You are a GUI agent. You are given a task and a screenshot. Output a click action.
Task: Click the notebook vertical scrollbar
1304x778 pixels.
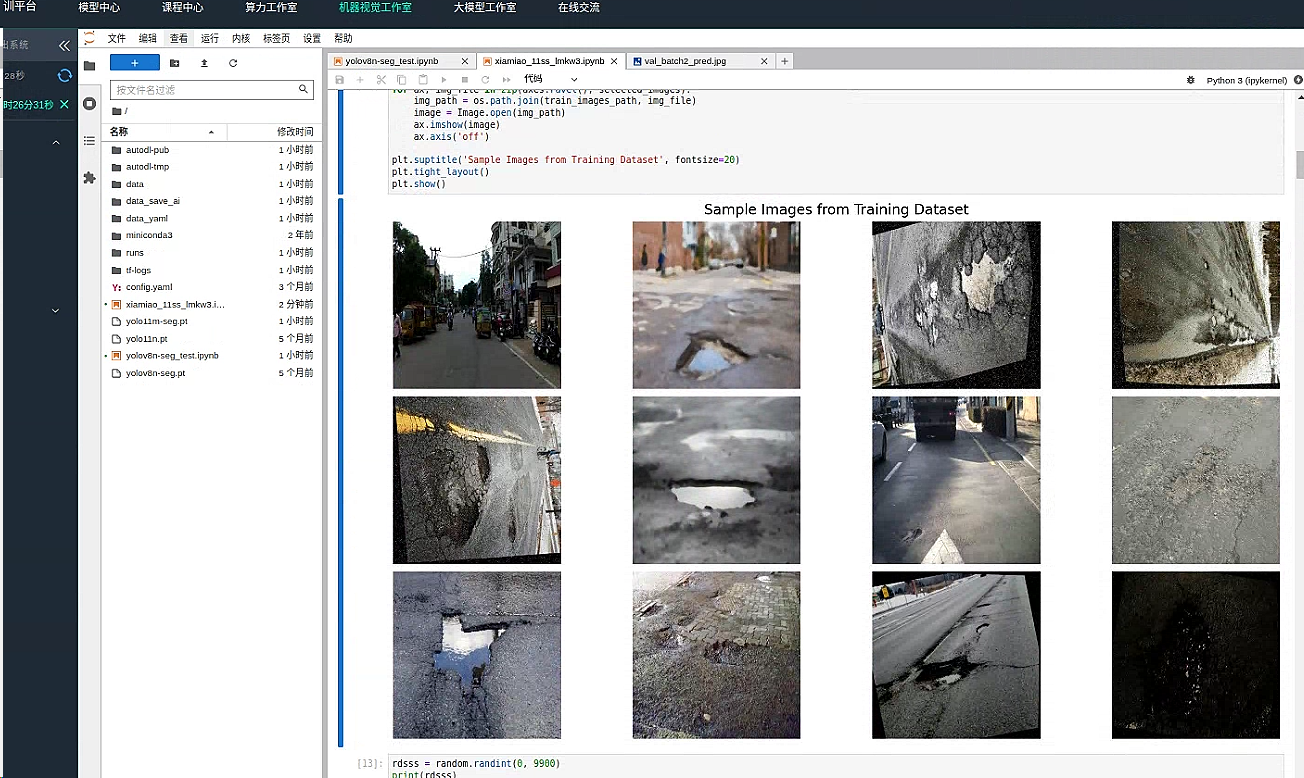coord(1299,165)
